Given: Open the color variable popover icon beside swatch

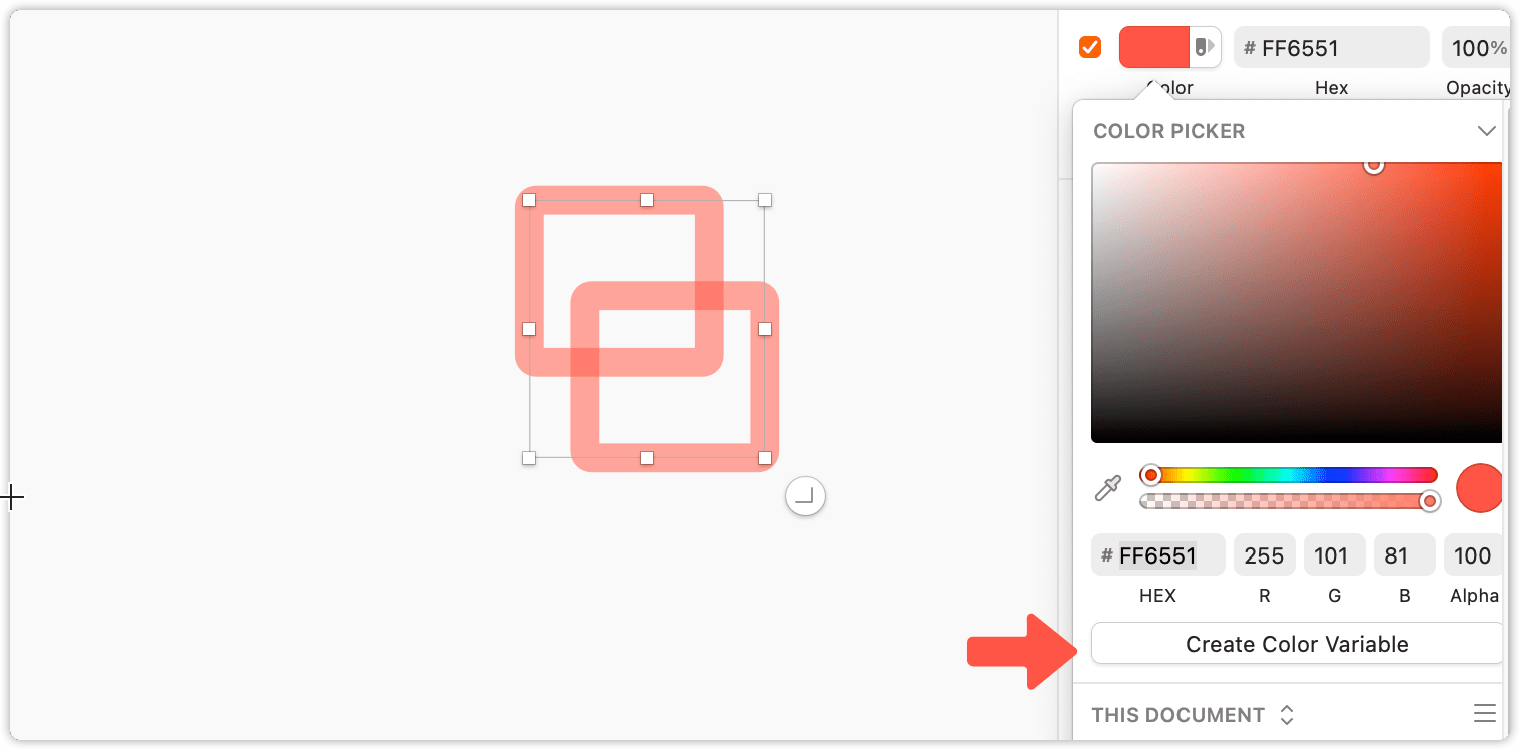Looking at the screenshot, I should pyautogui.click(x=1205, y=47).
